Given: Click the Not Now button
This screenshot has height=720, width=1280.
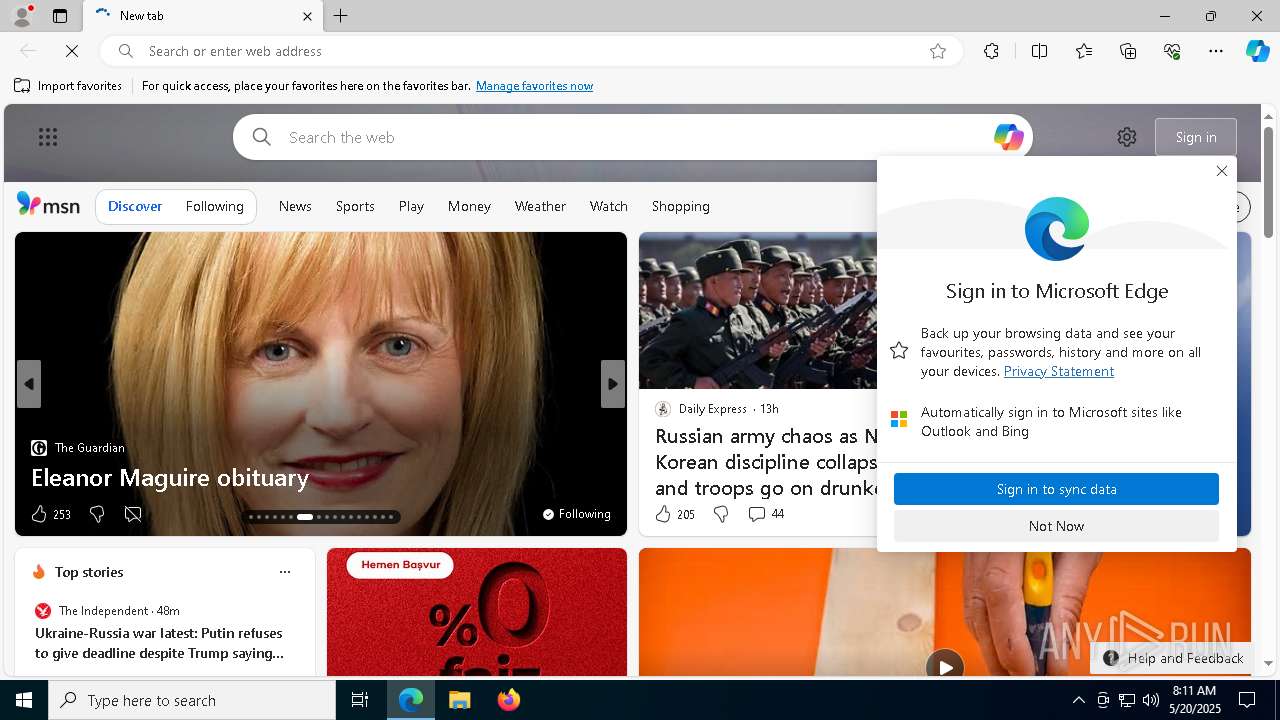Looking at the screenshot, I should [x=1056, y=526].
